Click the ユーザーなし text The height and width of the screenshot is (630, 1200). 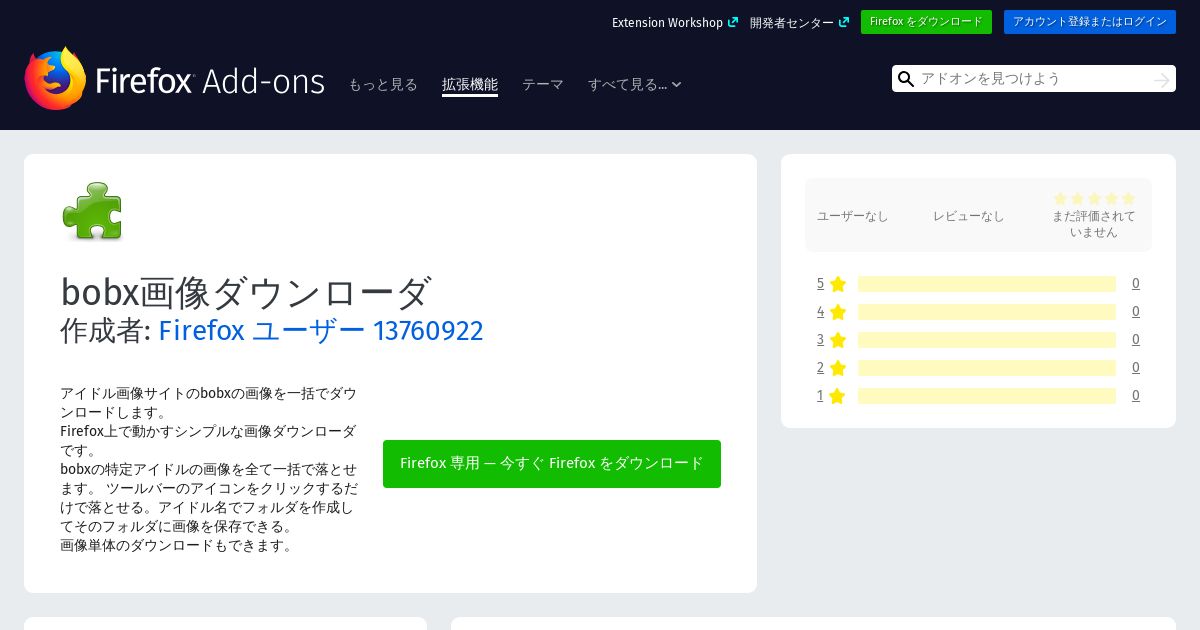[x=853, y=216]
